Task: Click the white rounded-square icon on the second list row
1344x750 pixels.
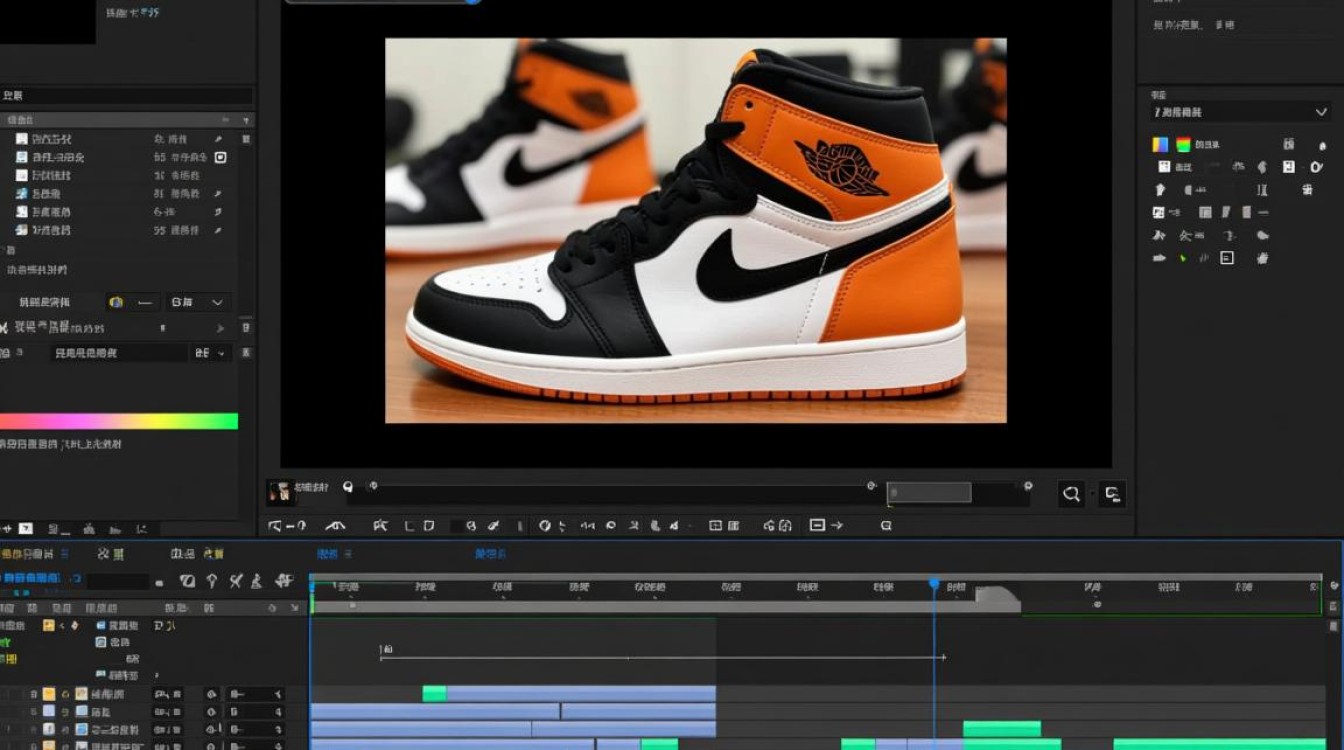Action: coord(221,157)
